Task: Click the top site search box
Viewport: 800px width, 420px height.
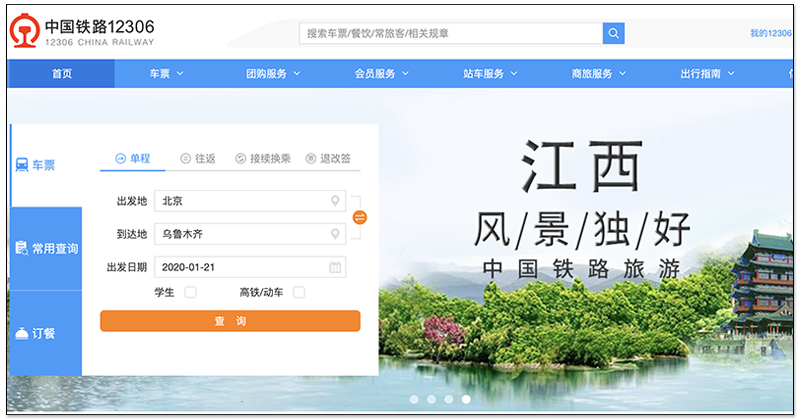Action: click(x=451, y=33)
